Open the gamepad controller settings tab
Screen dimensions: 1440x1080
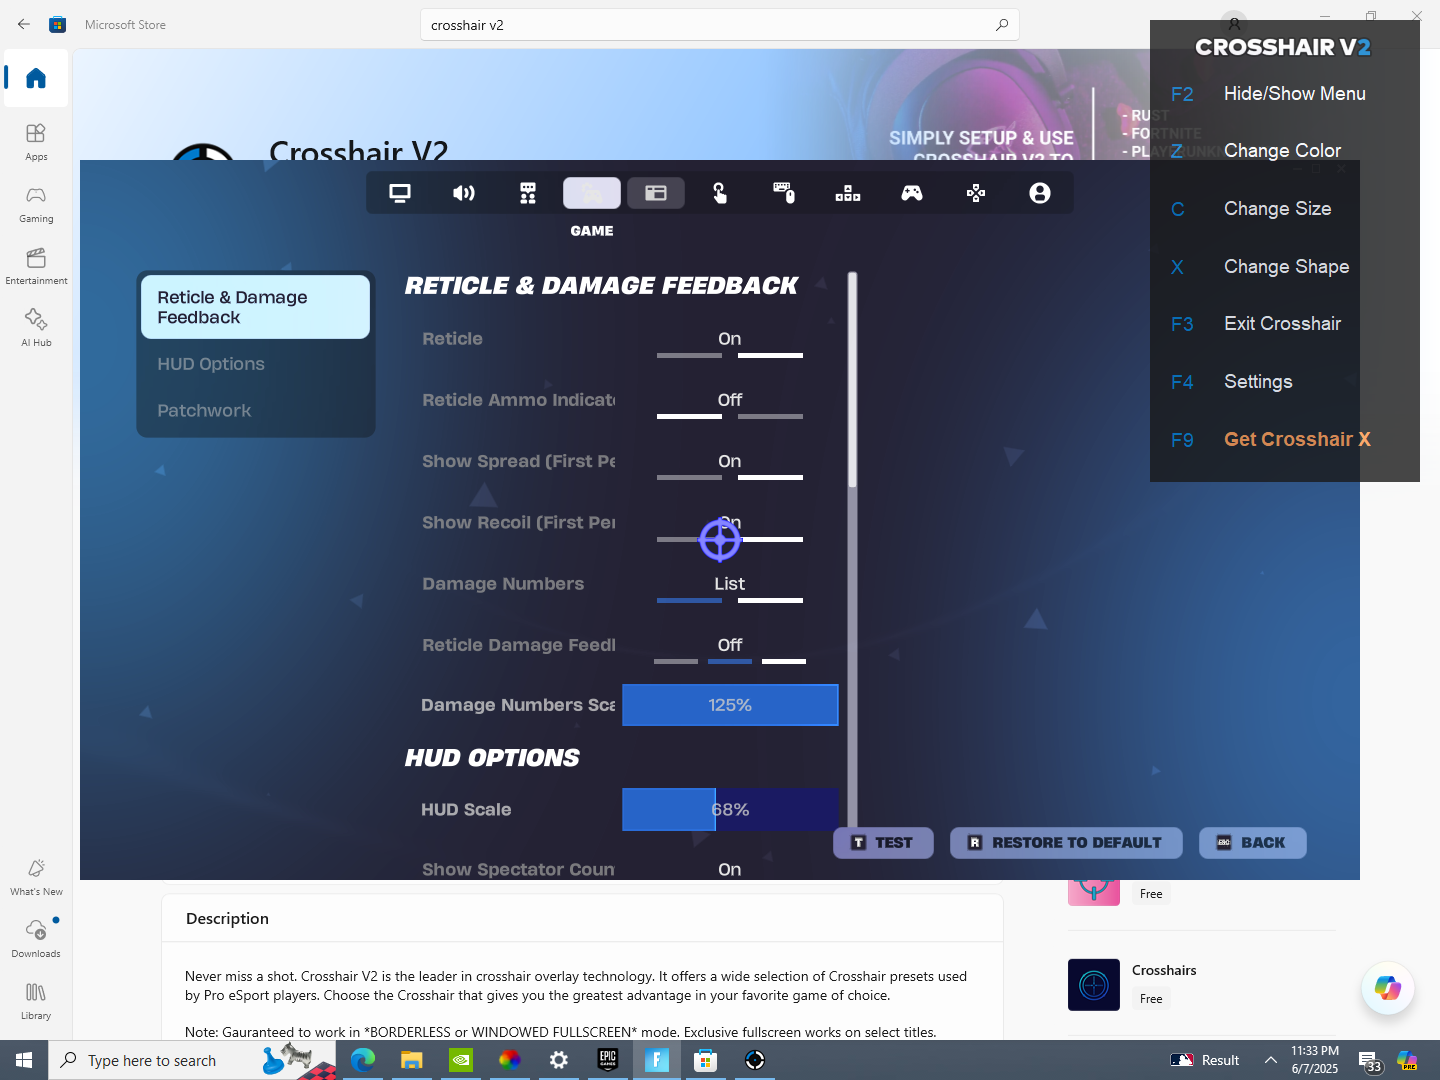click(x=912, y=193)
